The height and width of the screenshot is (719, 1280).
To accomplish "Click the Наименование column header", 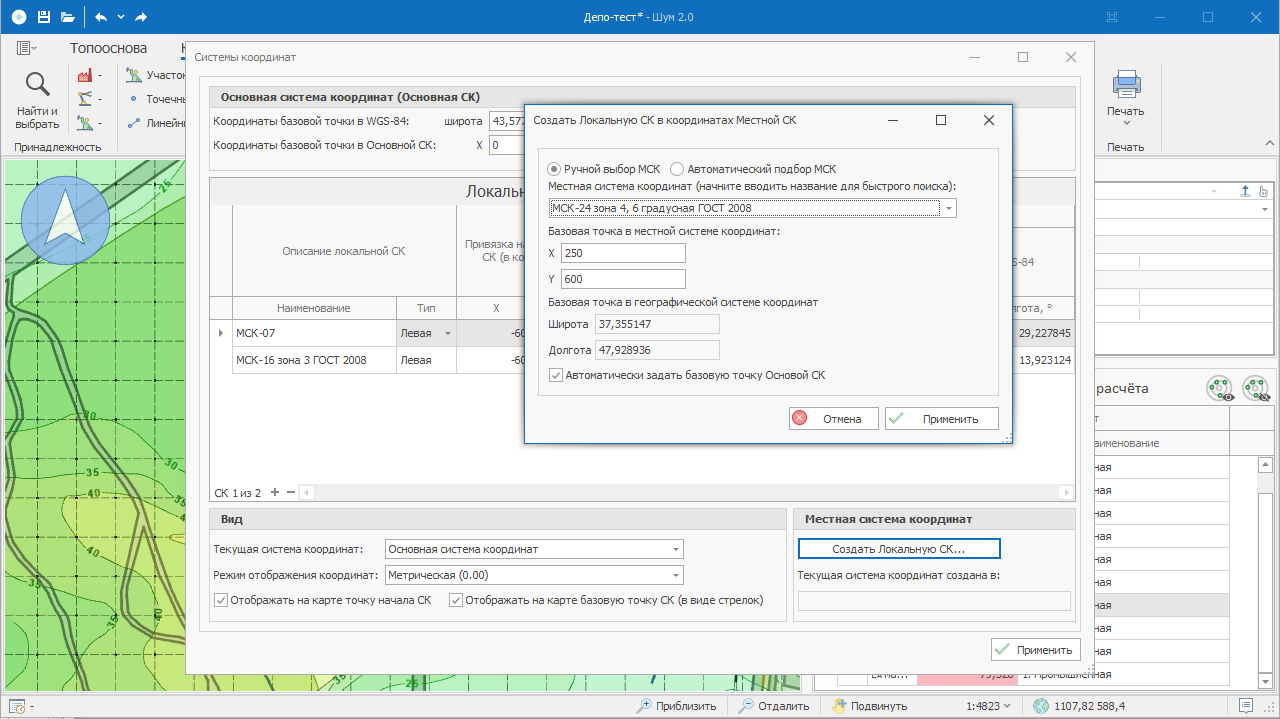I will [314, 308].
